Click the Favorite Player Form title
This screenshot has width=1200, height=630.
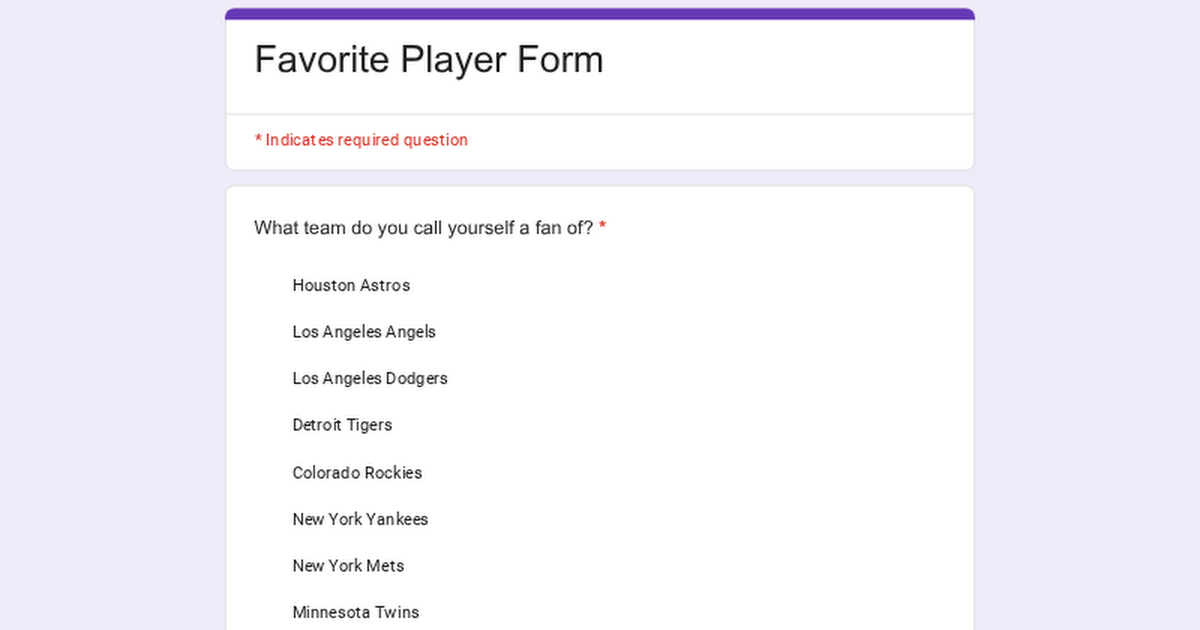pos(429,60)
